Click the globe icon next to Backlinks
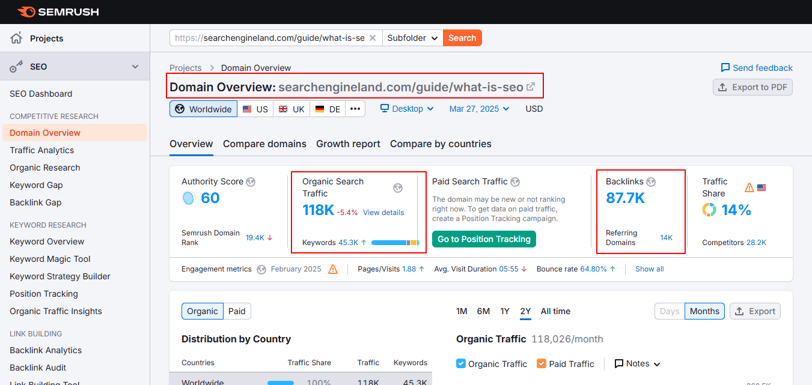Viewport: 812px width, 385px height. (651, 182)
